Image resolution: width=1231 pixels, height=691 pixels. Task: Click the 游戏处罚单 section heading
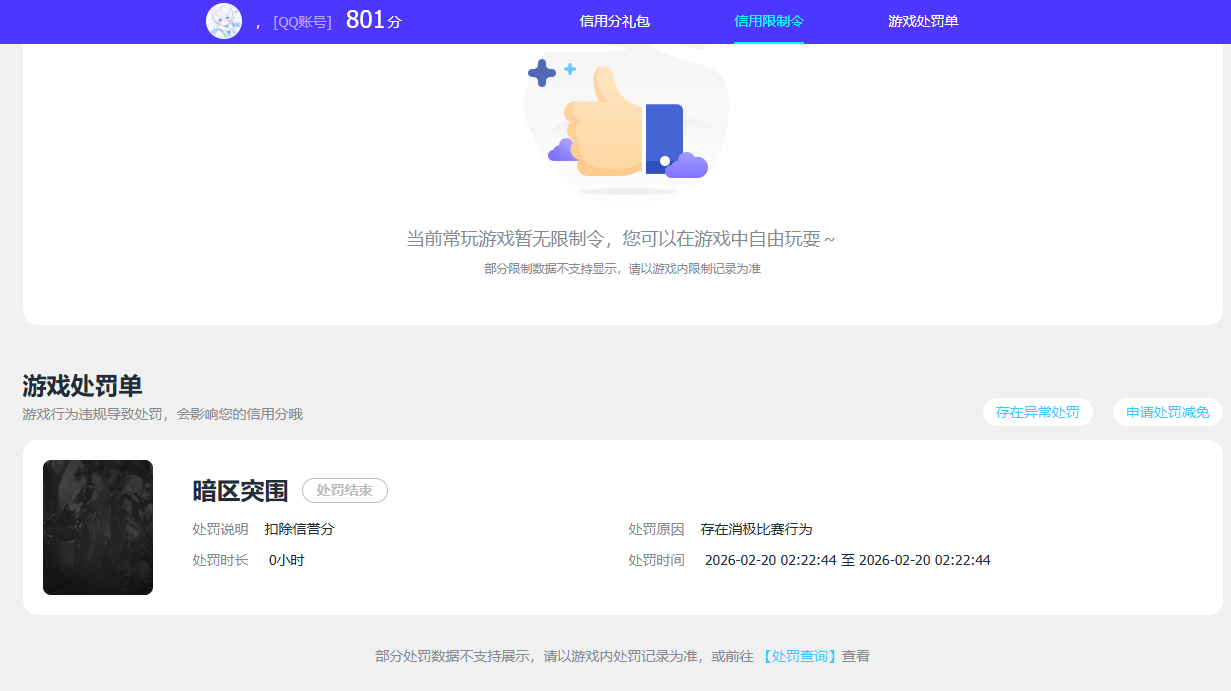(x=82, y=386)
